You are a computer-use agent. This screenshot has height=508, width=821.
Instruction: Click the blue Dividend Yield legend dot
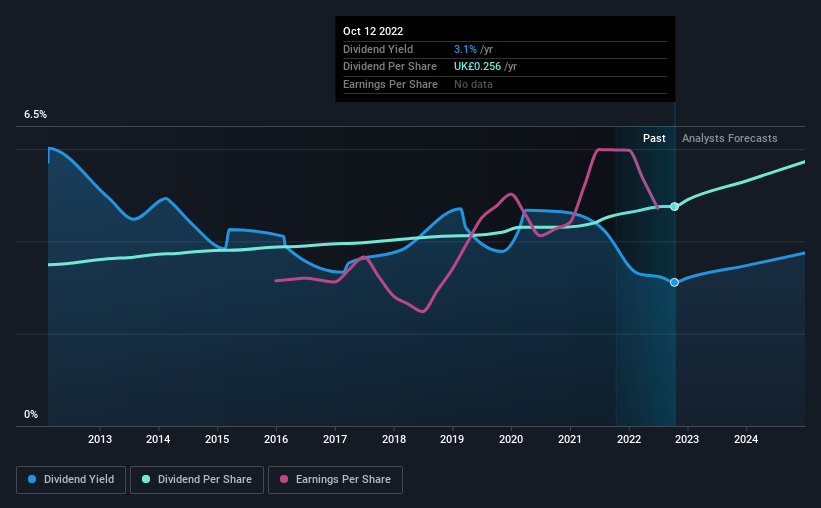click(32, 479)
